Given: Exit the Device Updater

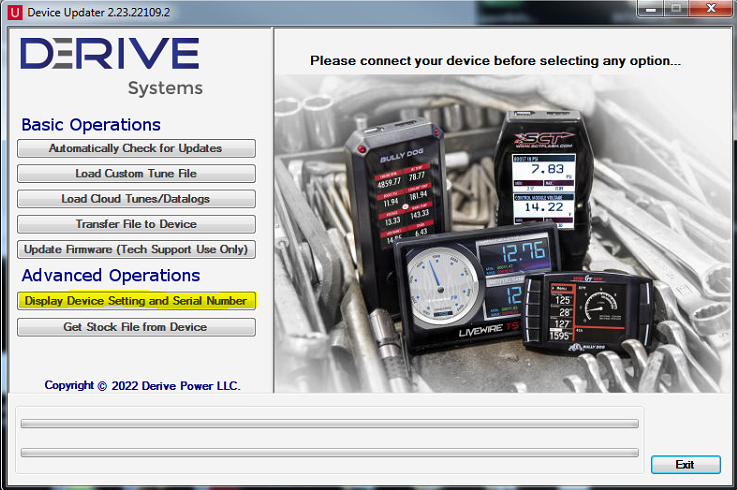Looking at the screenshot, I should point(686,465).
